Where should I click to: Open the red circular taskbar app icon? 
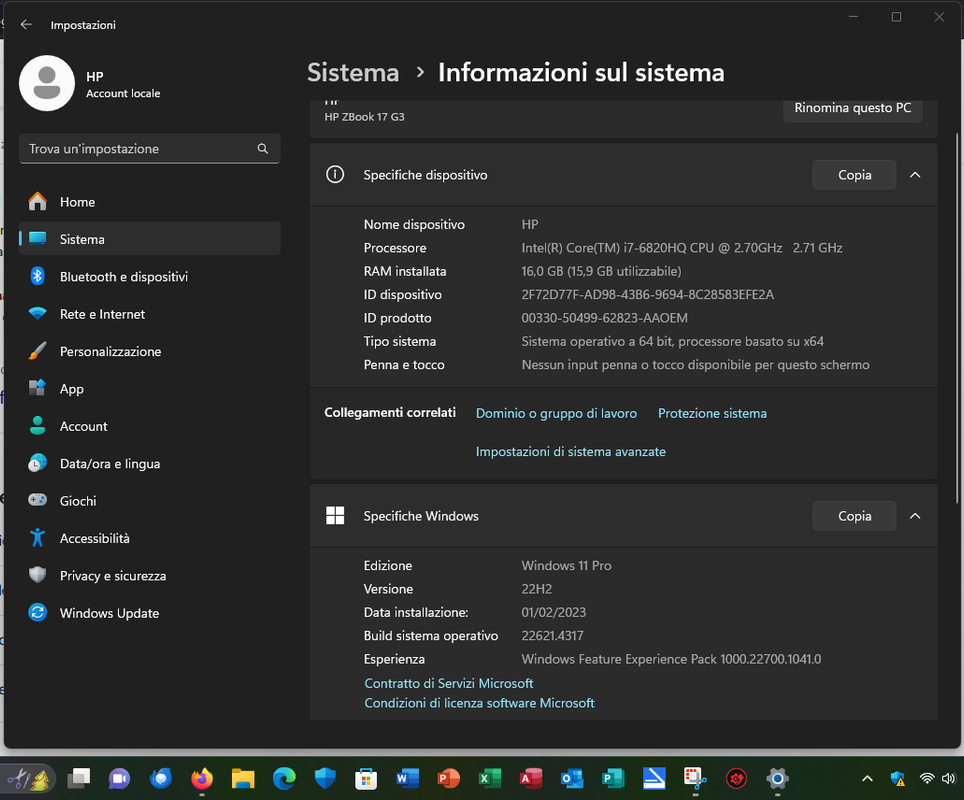click(736, 778)
